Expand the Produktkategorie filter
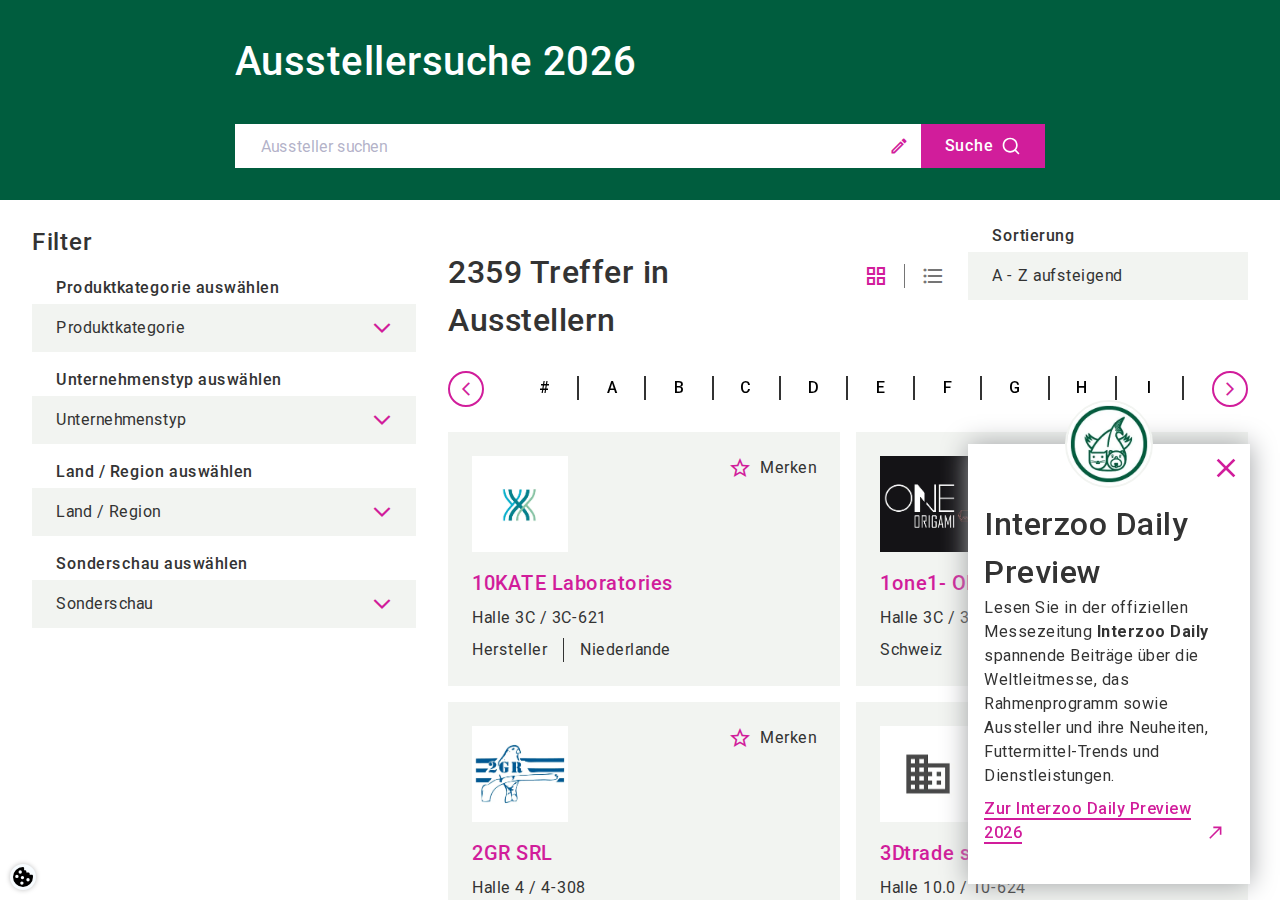 click(x=223, y=328)
